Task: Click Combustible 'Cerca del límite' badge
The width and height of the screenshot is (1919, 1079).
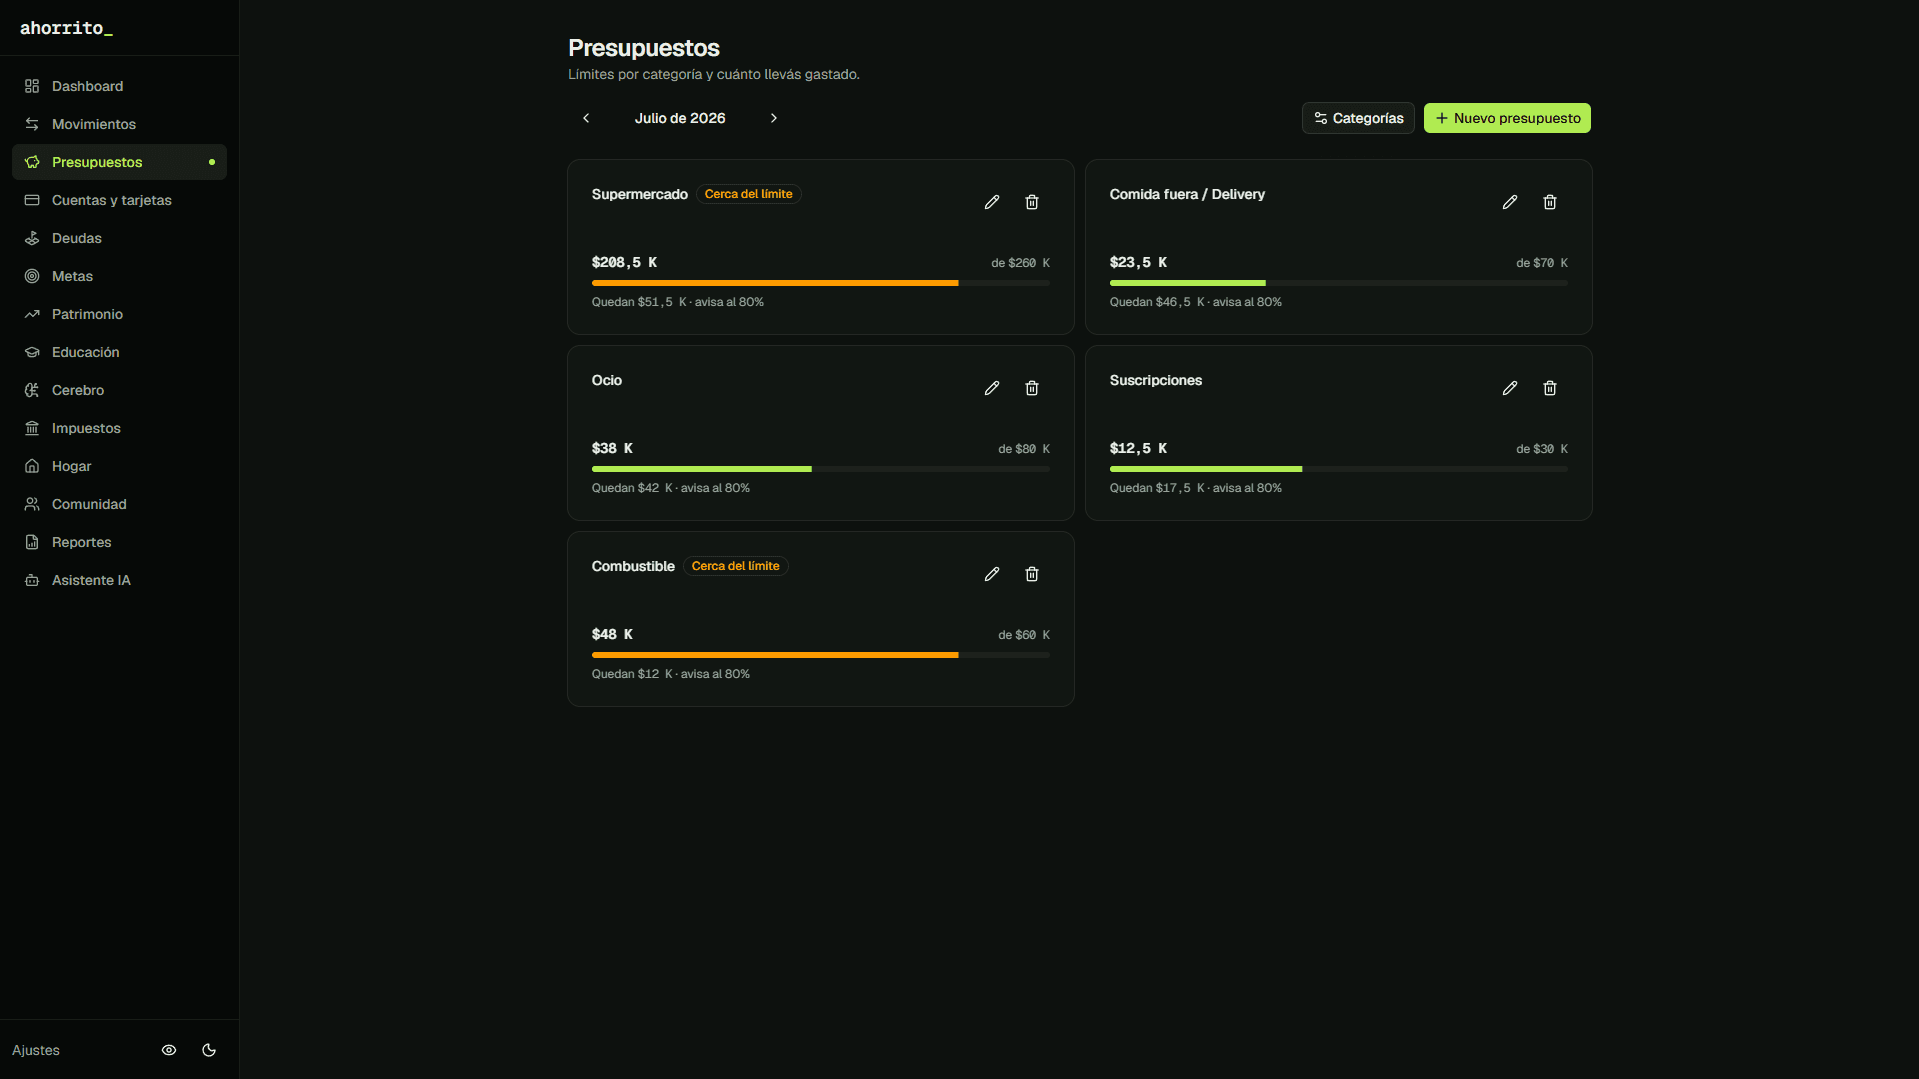Action: [x=736, y=566]
